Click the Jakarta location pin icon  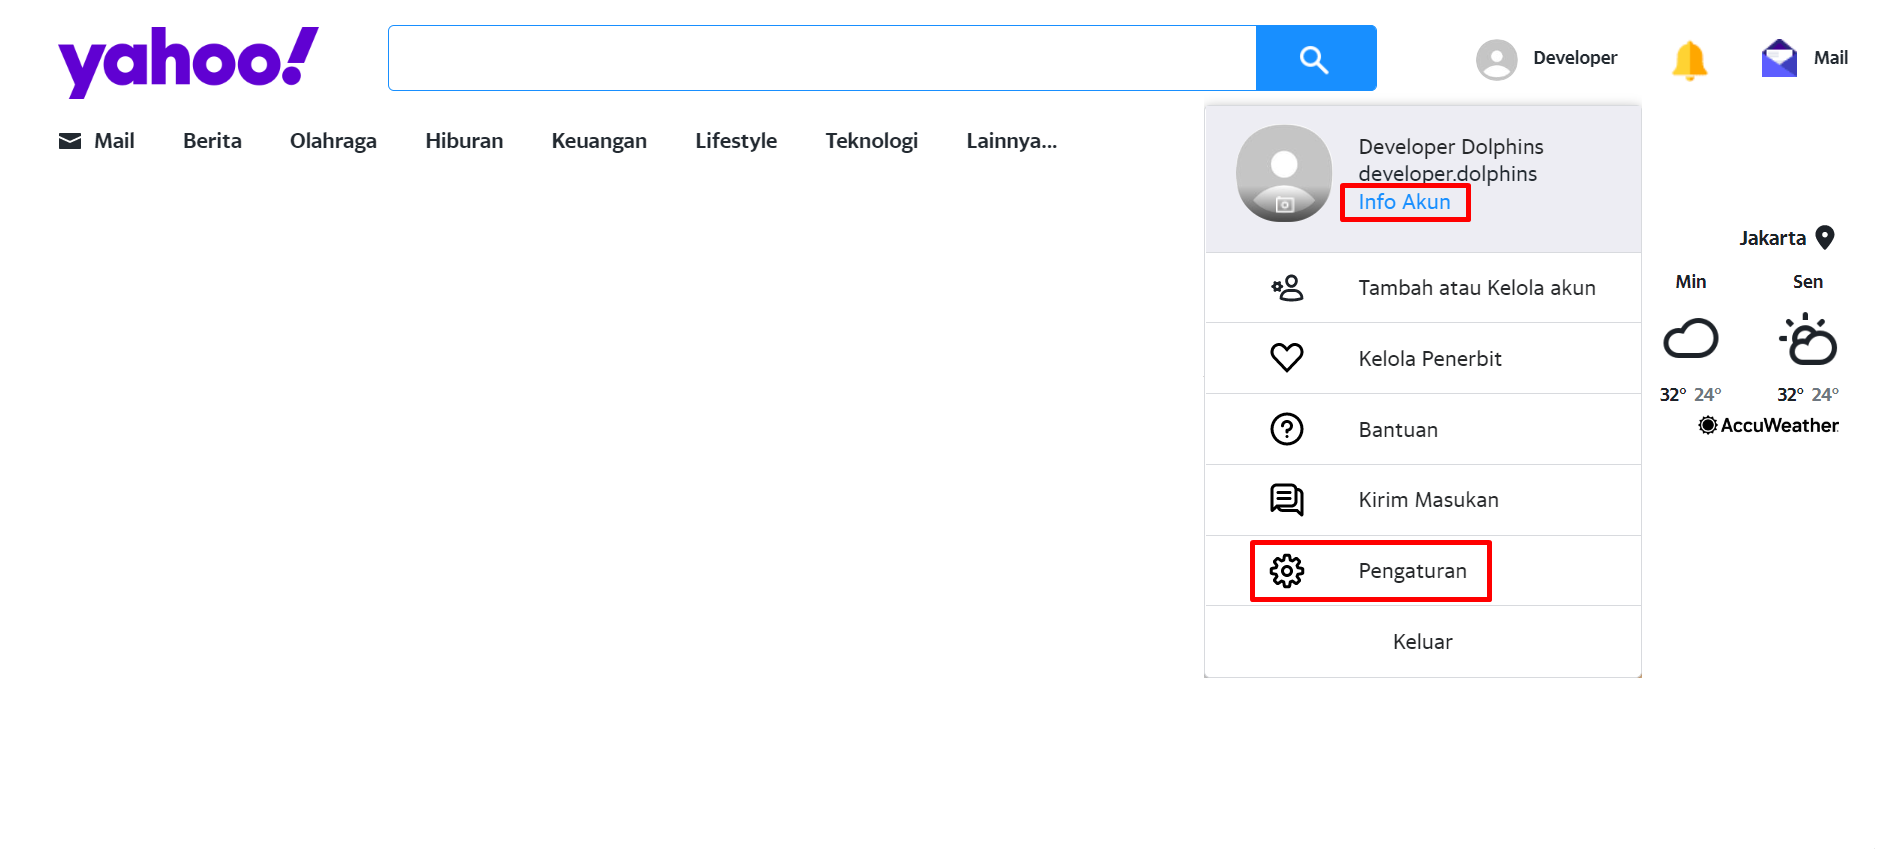coord(1825,238)
